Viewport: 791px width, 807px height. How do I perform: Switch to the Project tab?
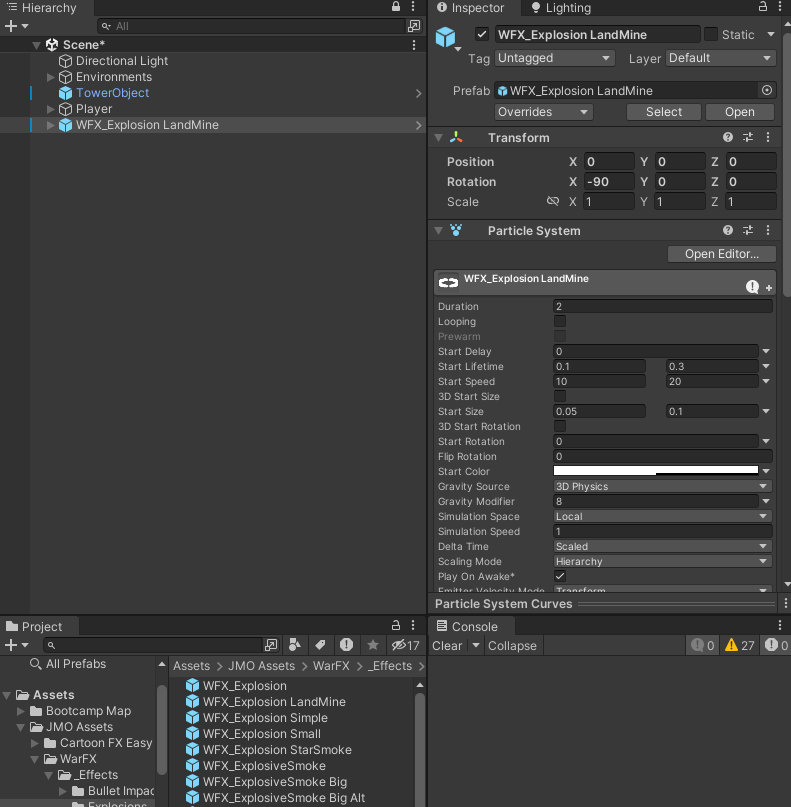click(x=34, y=627)
